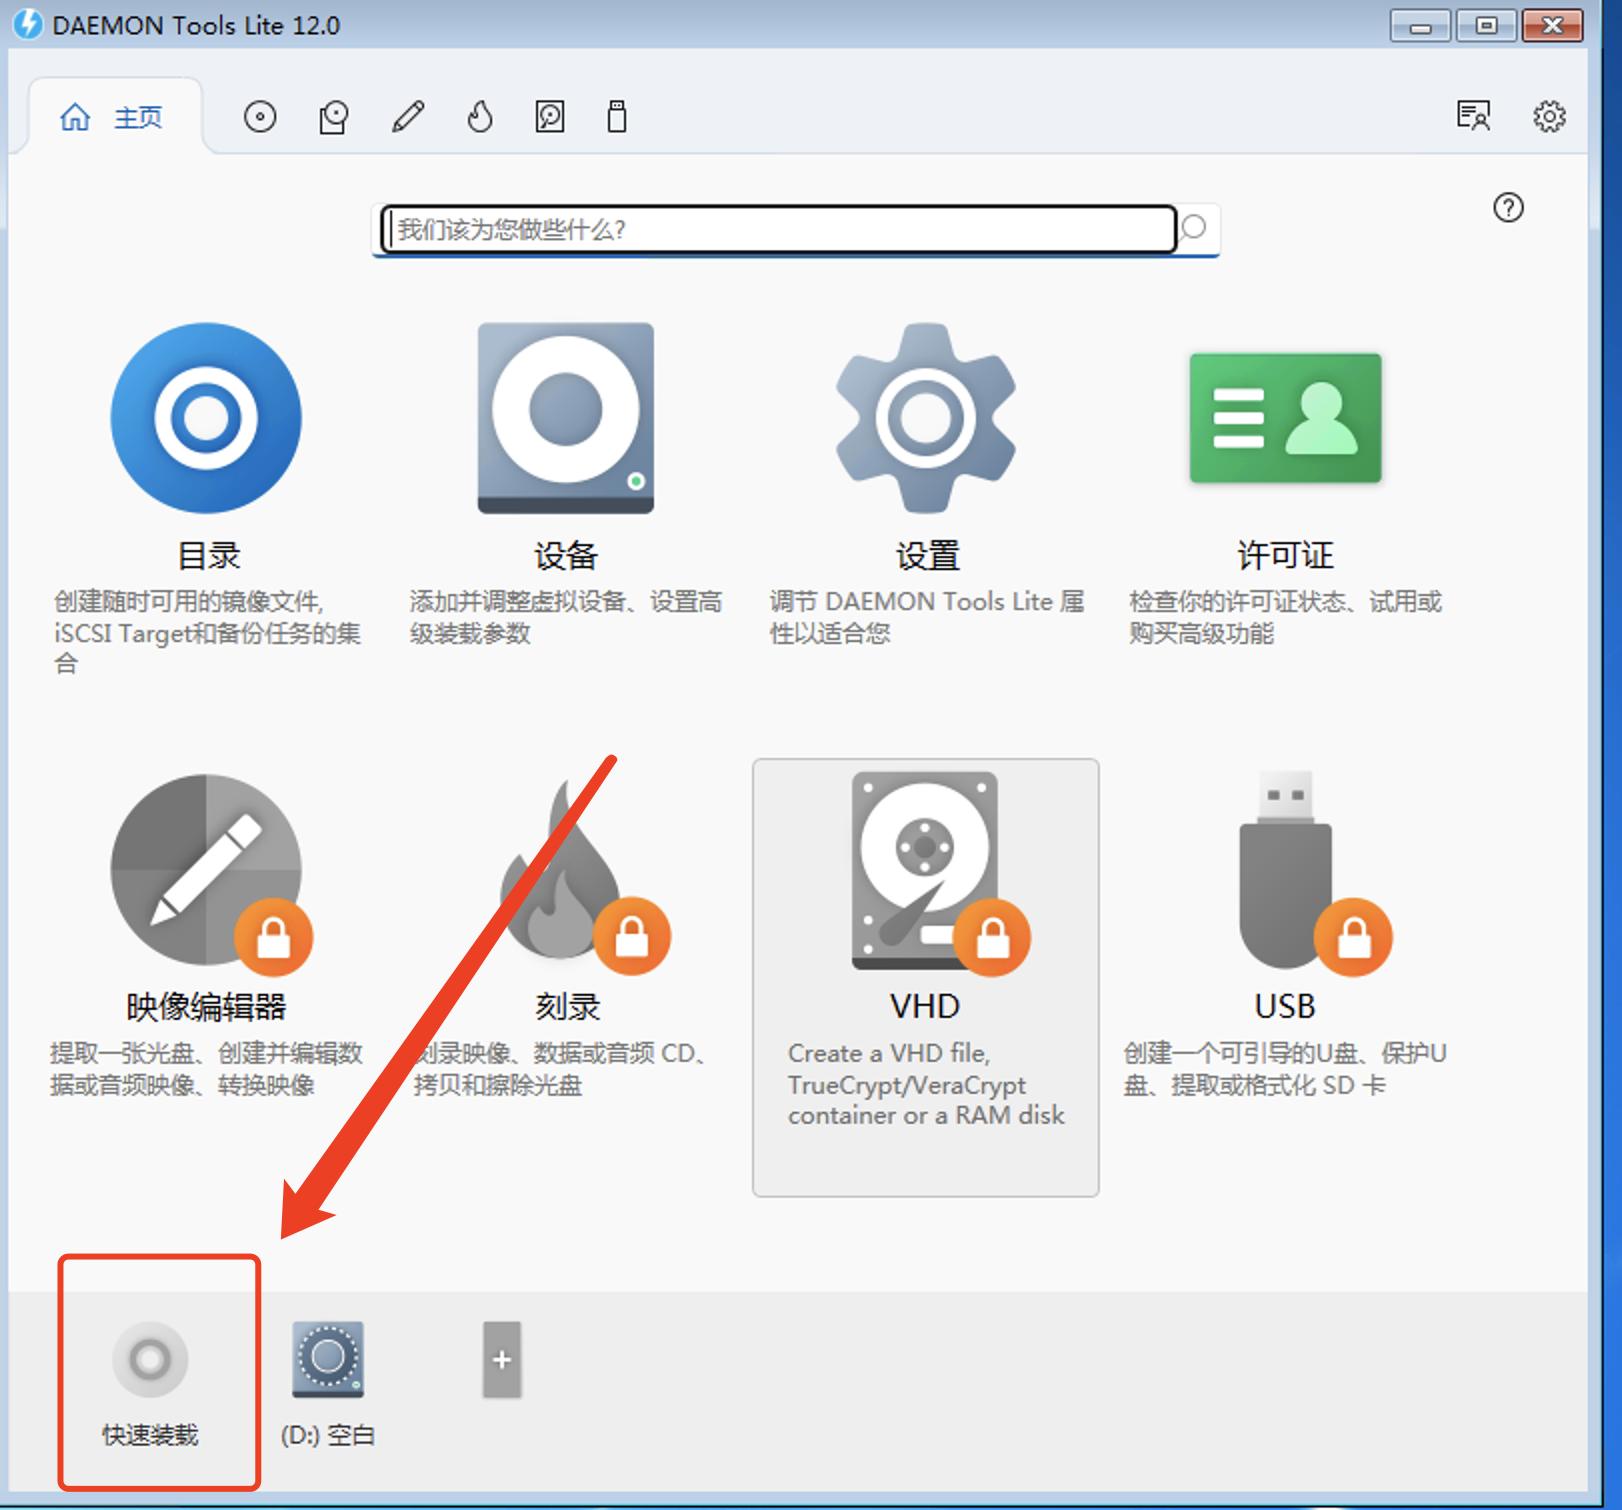Open the 设置 settings gear tile
This screenshot has height=1510, width=1622.
[926, 485]
